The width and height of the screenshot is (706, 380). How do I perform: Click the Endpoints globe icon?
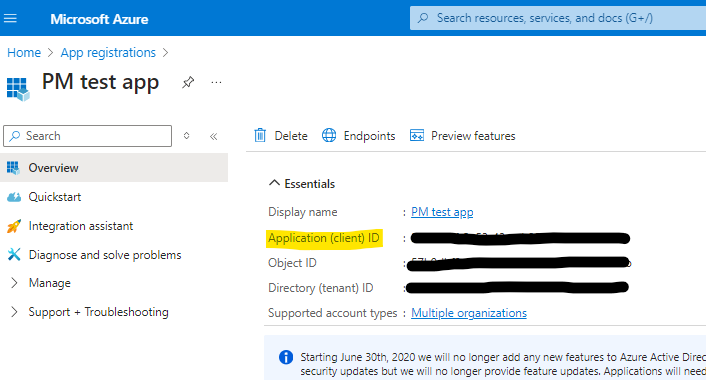tap(329, 135)
